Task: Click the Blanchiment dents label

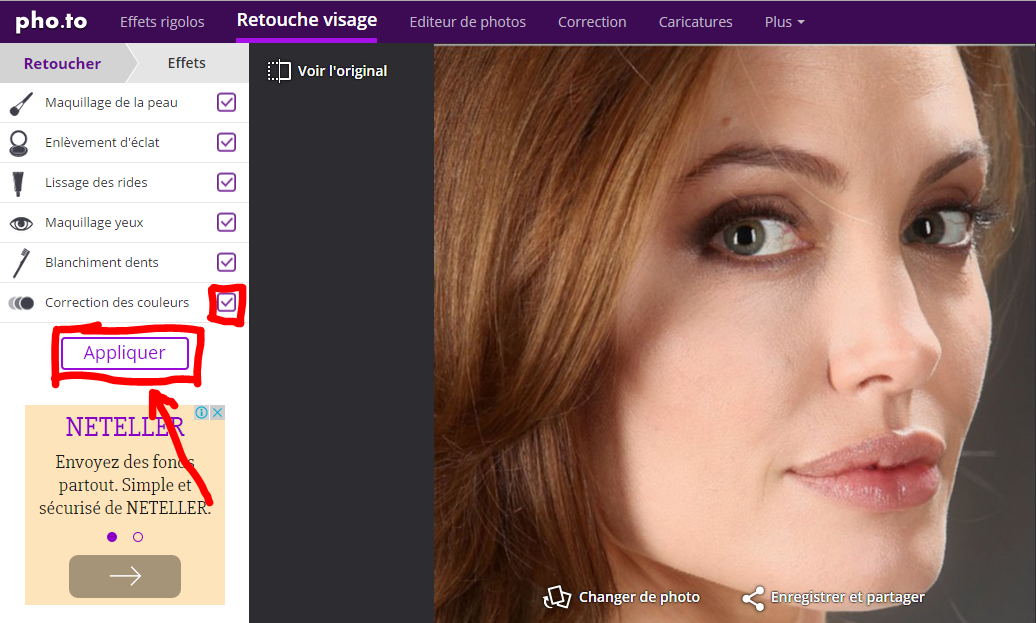Action: pos(102,262)
